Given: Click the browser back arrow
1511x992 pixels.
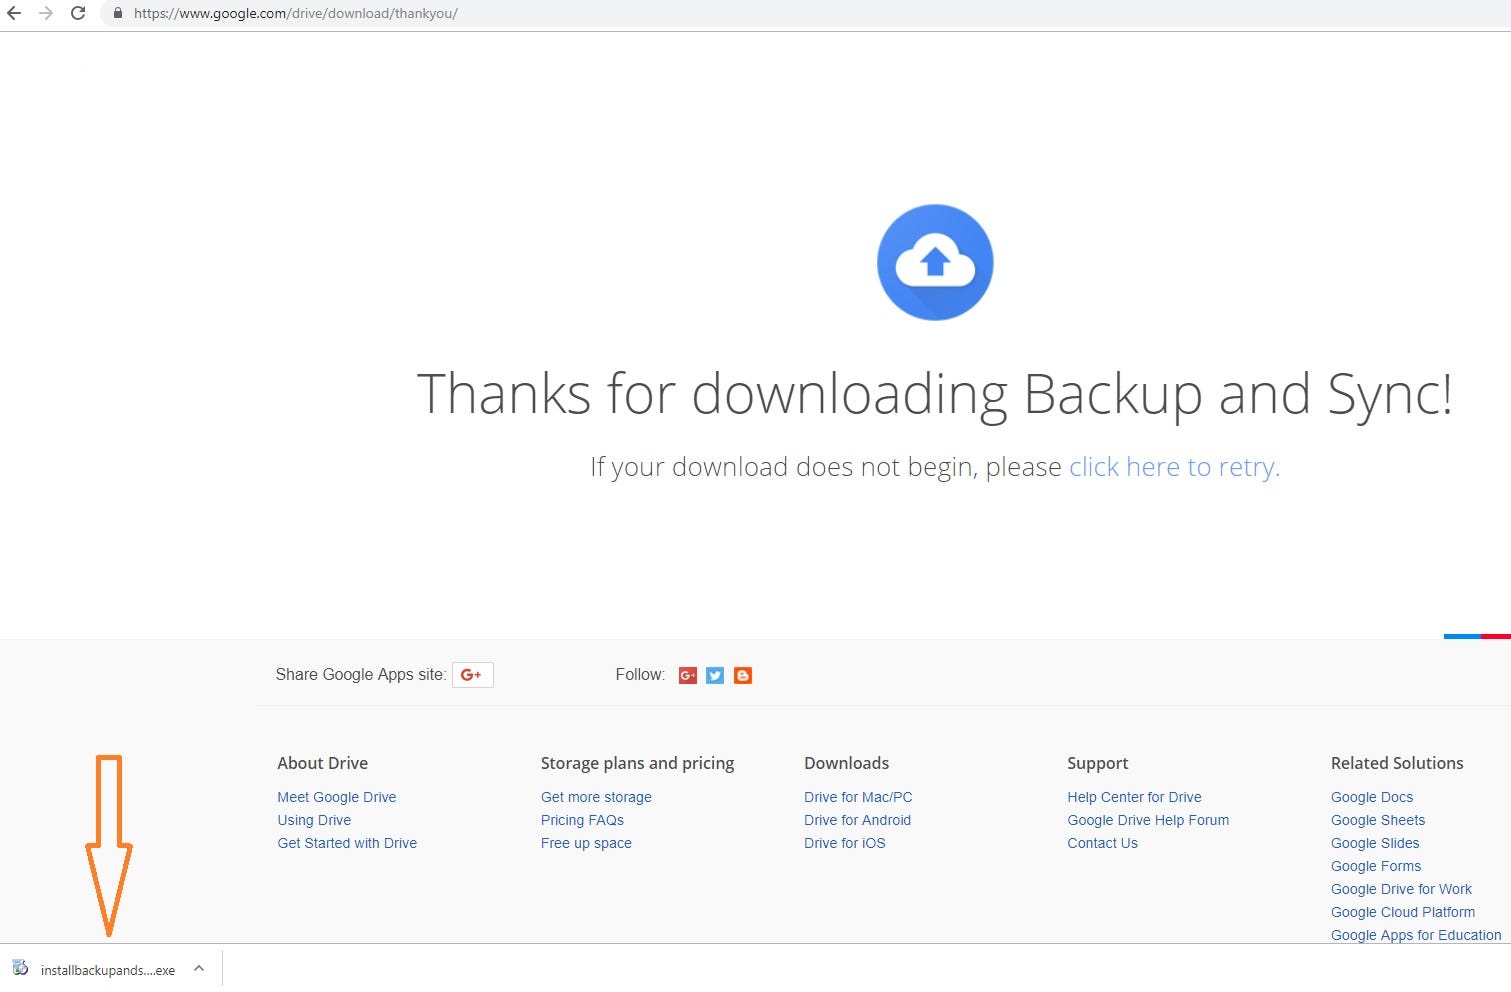Looking at the screenshot, I should click(14, 14).
